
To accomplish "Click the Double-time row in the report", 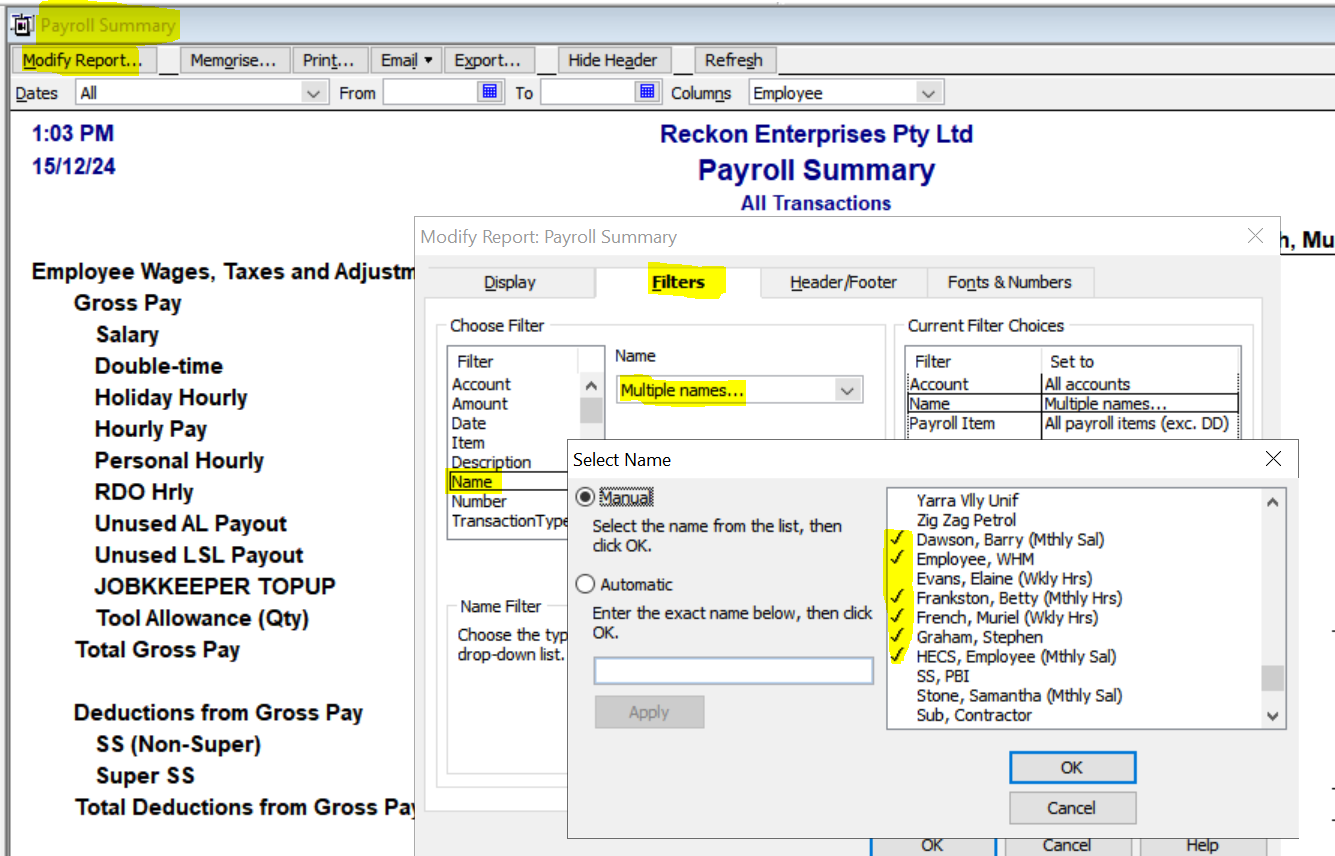I will [159, 366].
